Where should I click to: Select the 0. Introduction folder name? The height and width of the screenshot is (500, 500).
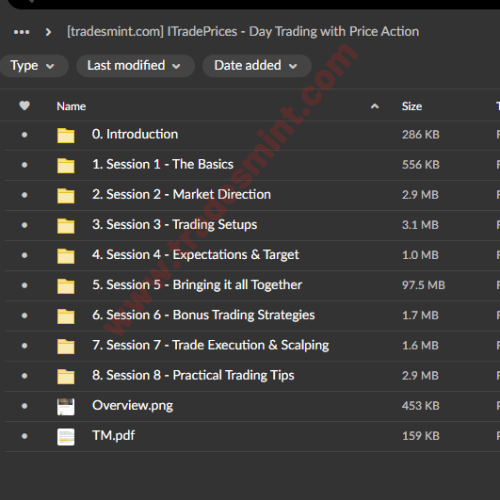(135, 134)
